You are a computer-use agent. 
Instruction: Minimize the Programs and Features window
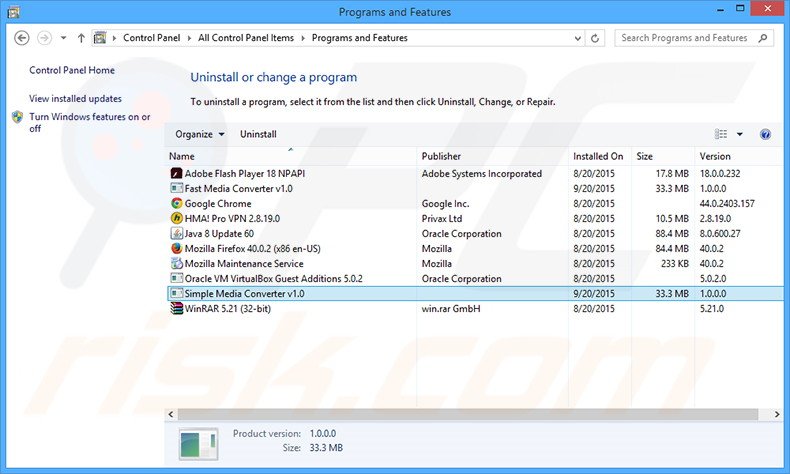721,9
